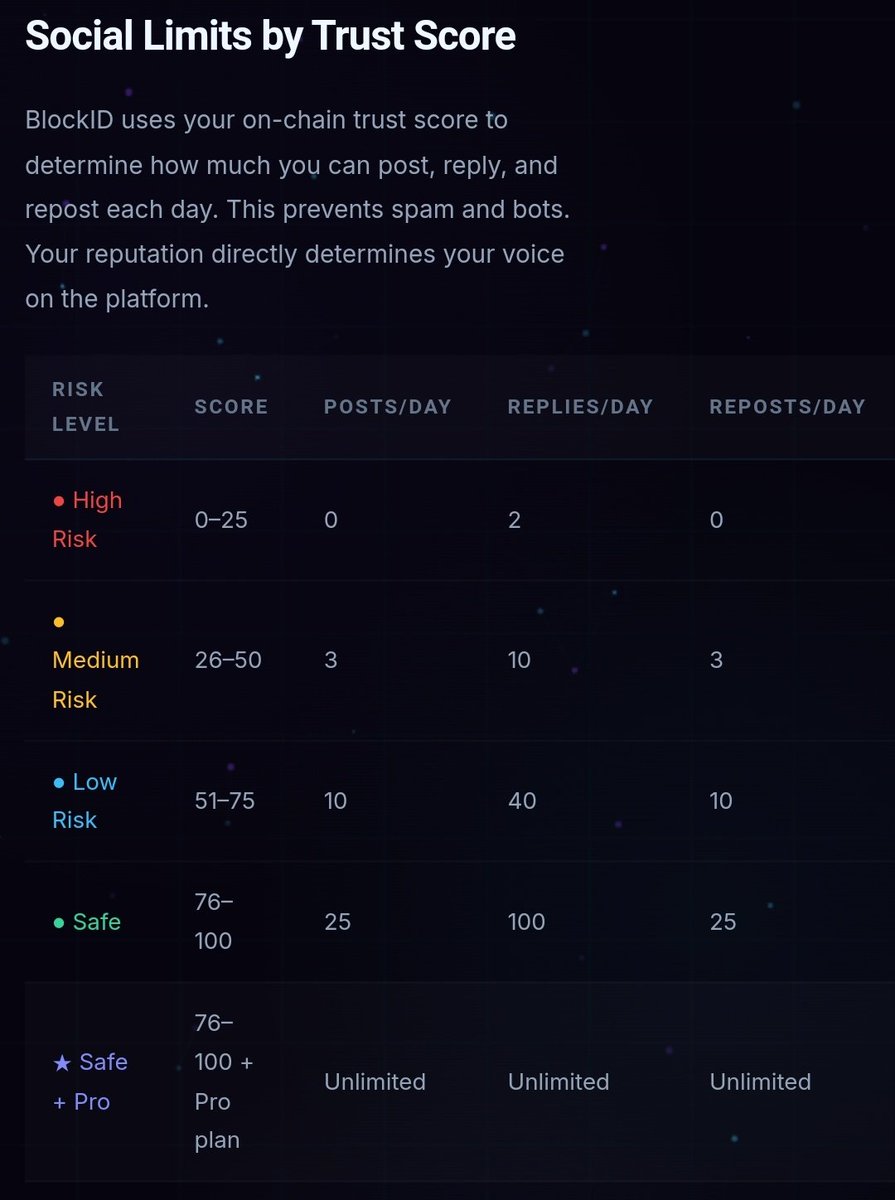Click the 0–25 score cell
Screen dimensions: 895x1200
tap(220, 520)
